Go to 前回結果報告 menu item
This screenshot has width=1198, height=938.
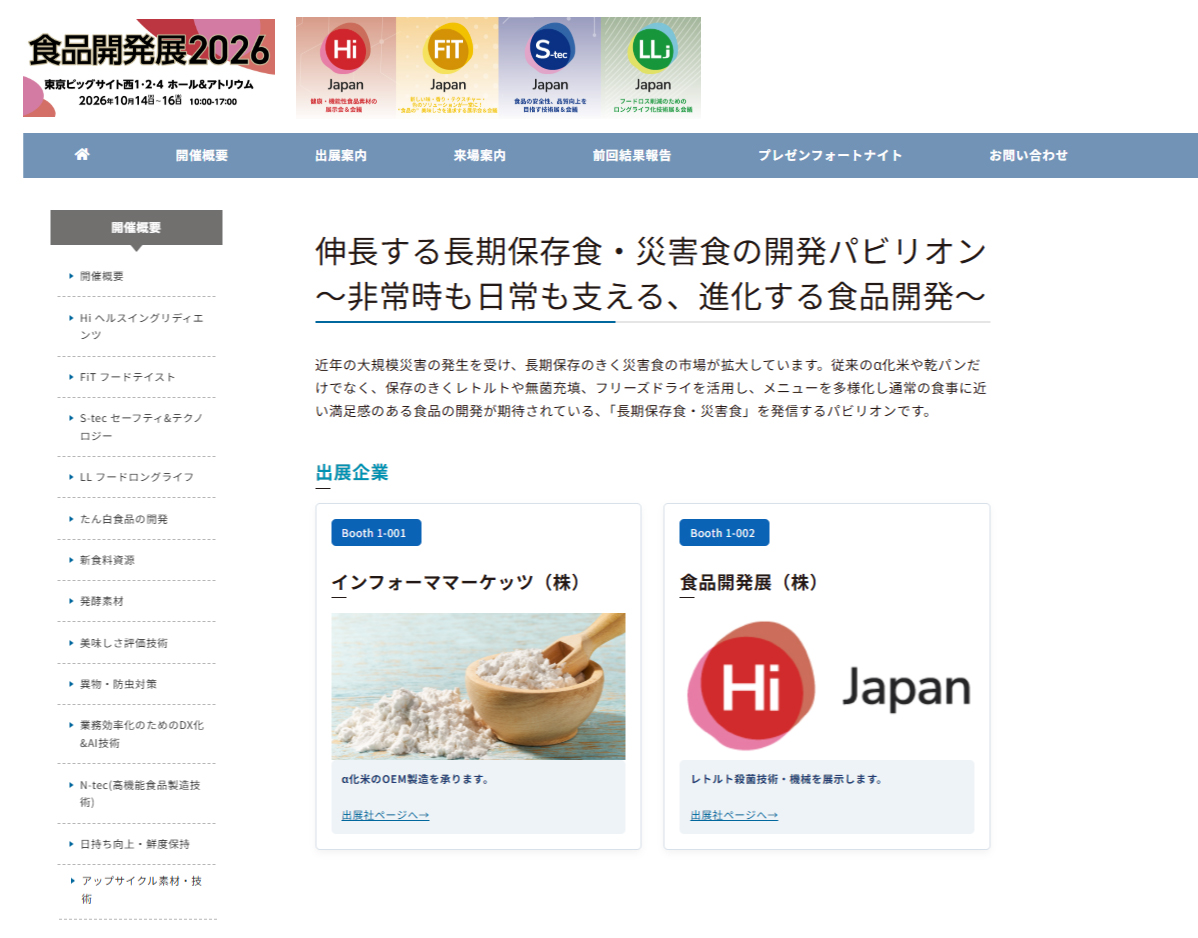tap(632, 155)
